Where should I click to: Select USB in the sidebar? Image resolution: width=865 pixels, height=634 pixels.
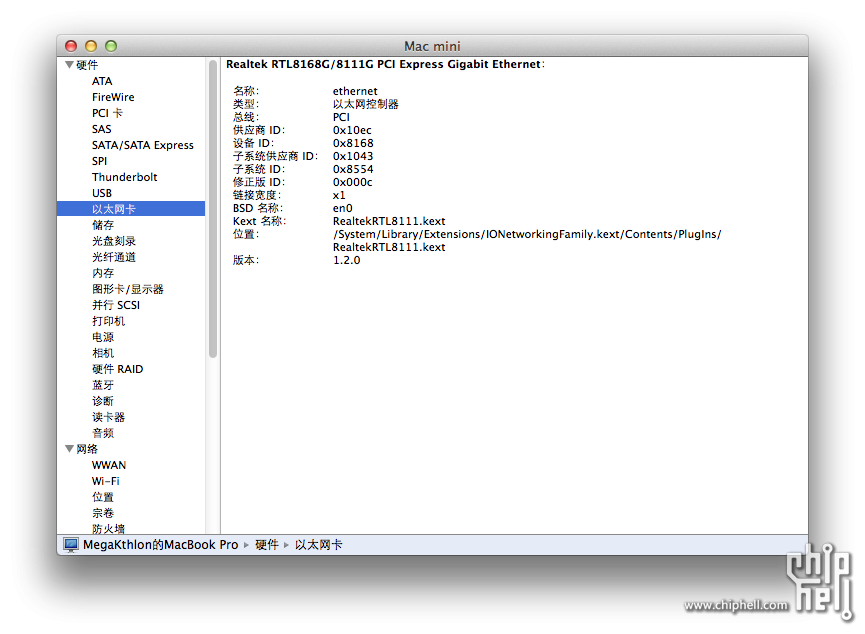pyautogui.click(x=102, y=193)
